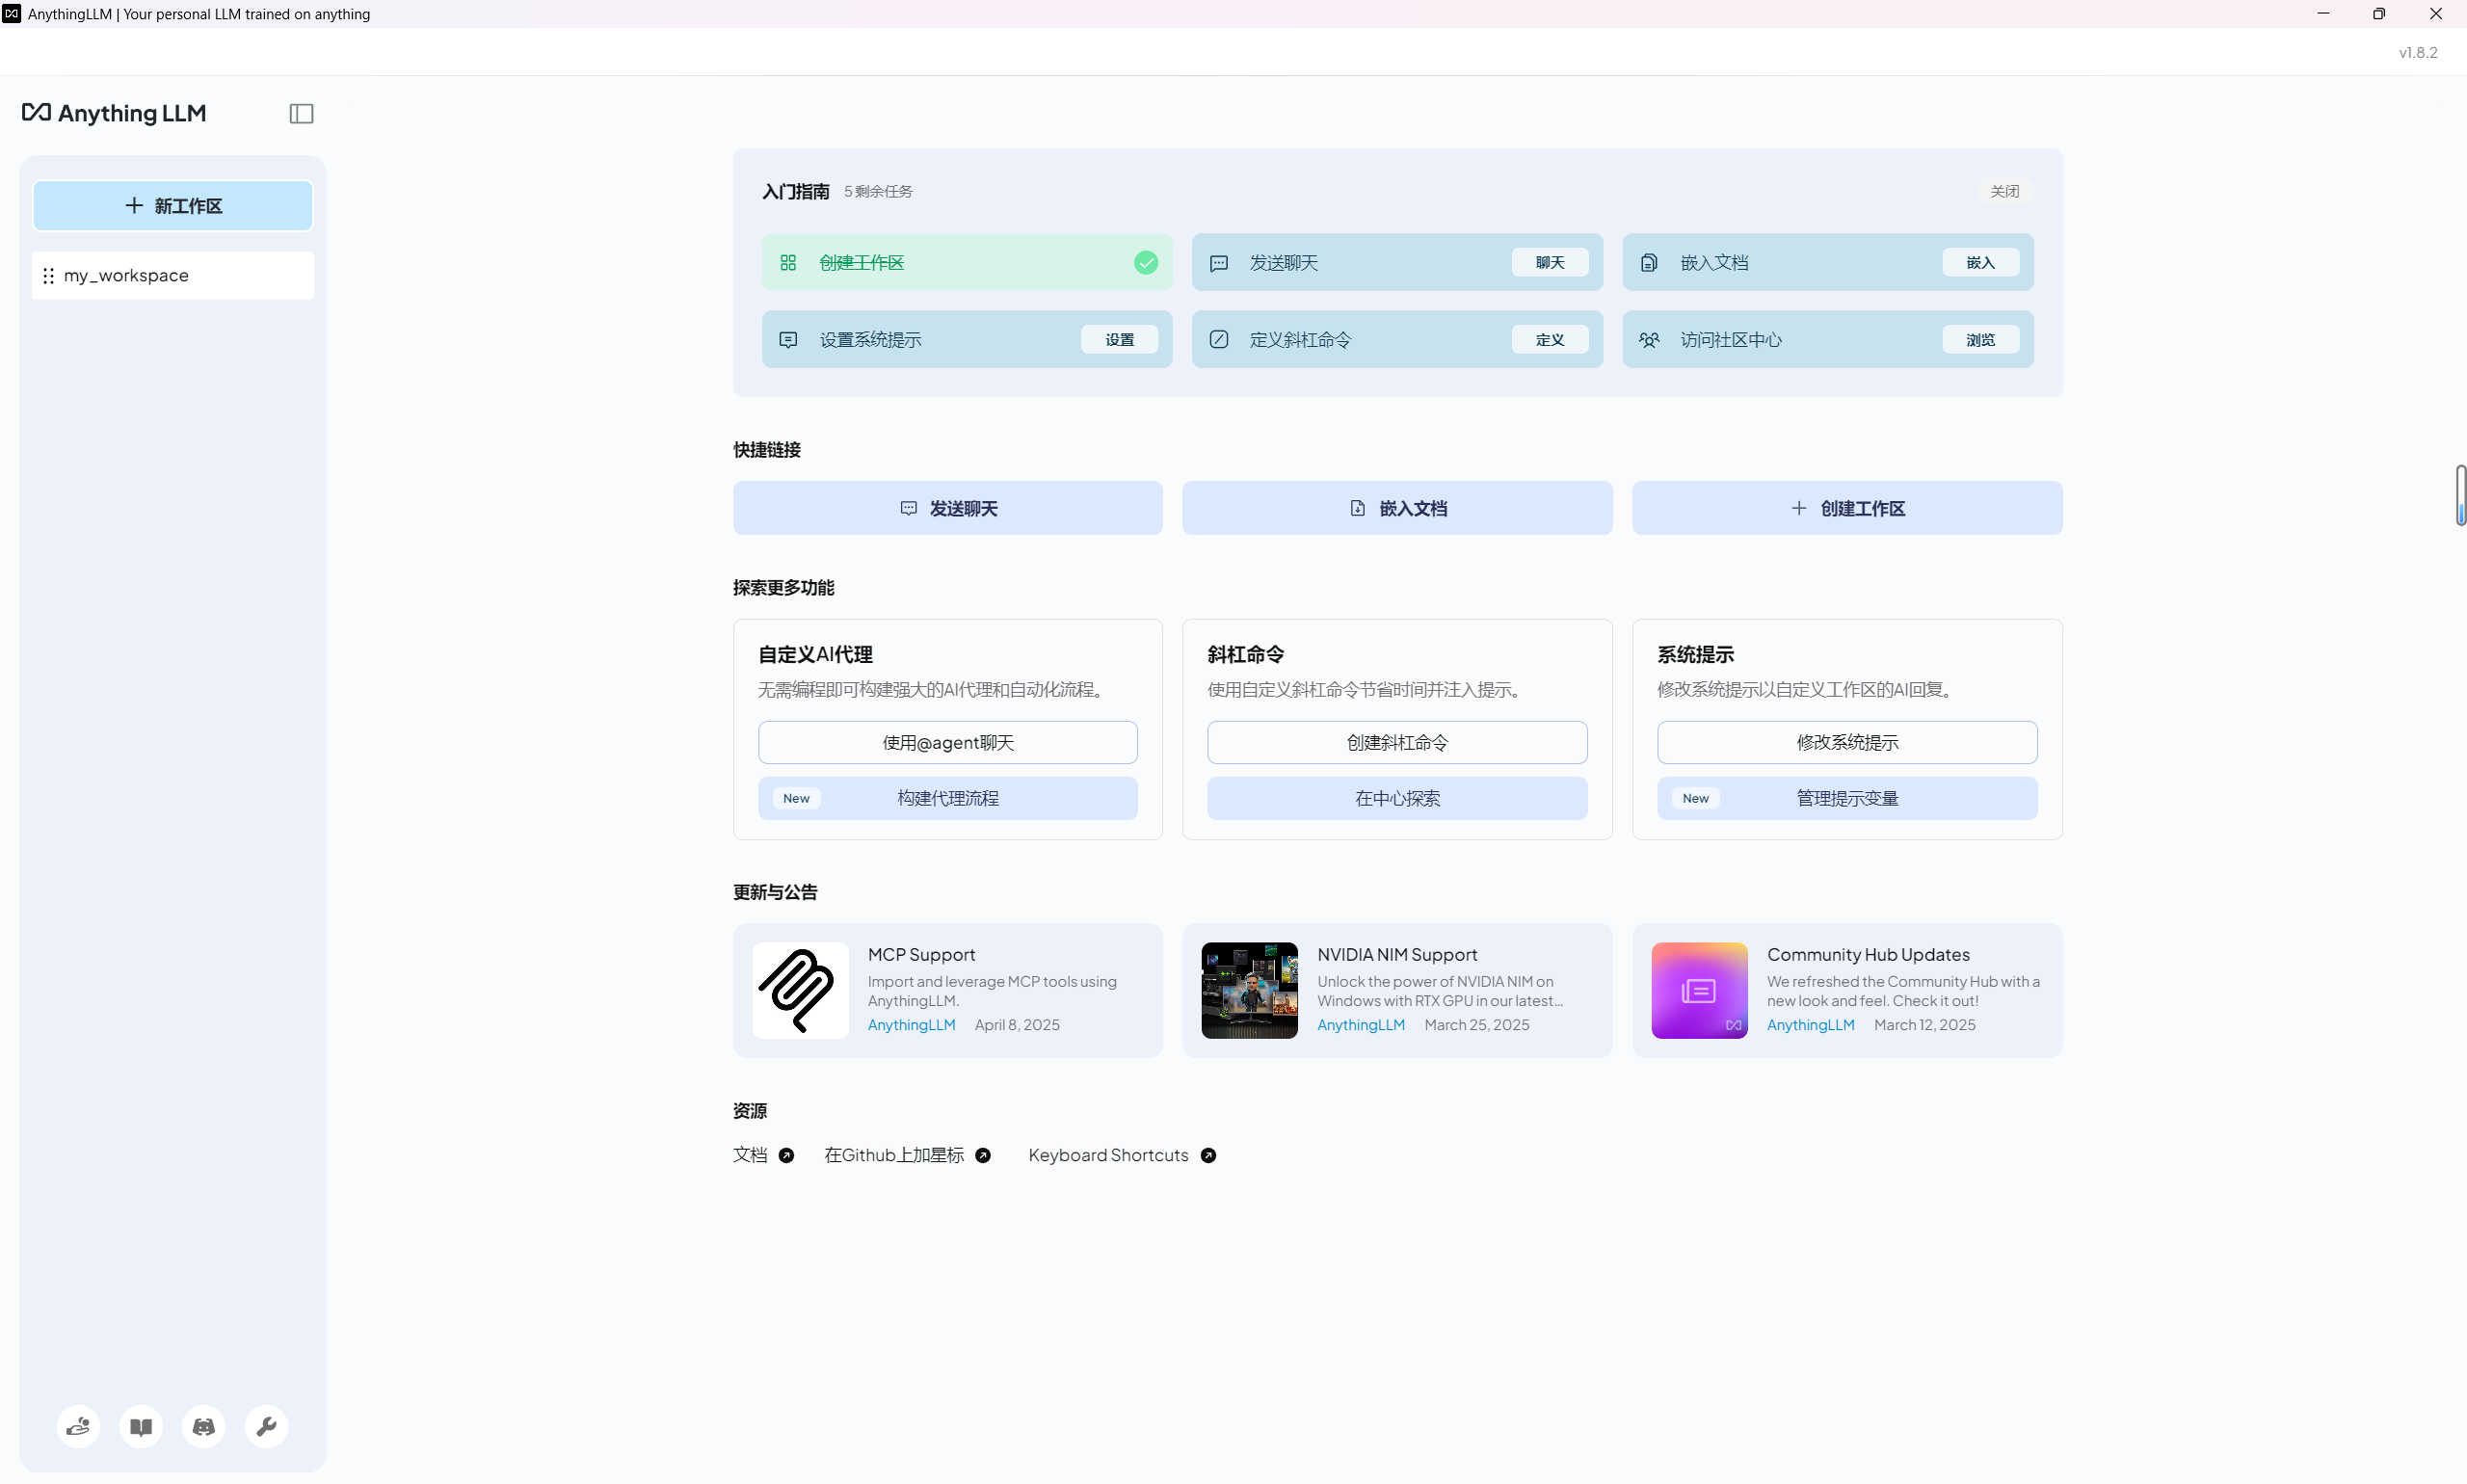Viewport: 2467px width, 1484px height.
Task: Click the 聊天 button in 发送聊天 task
Action: [1549, 263]
